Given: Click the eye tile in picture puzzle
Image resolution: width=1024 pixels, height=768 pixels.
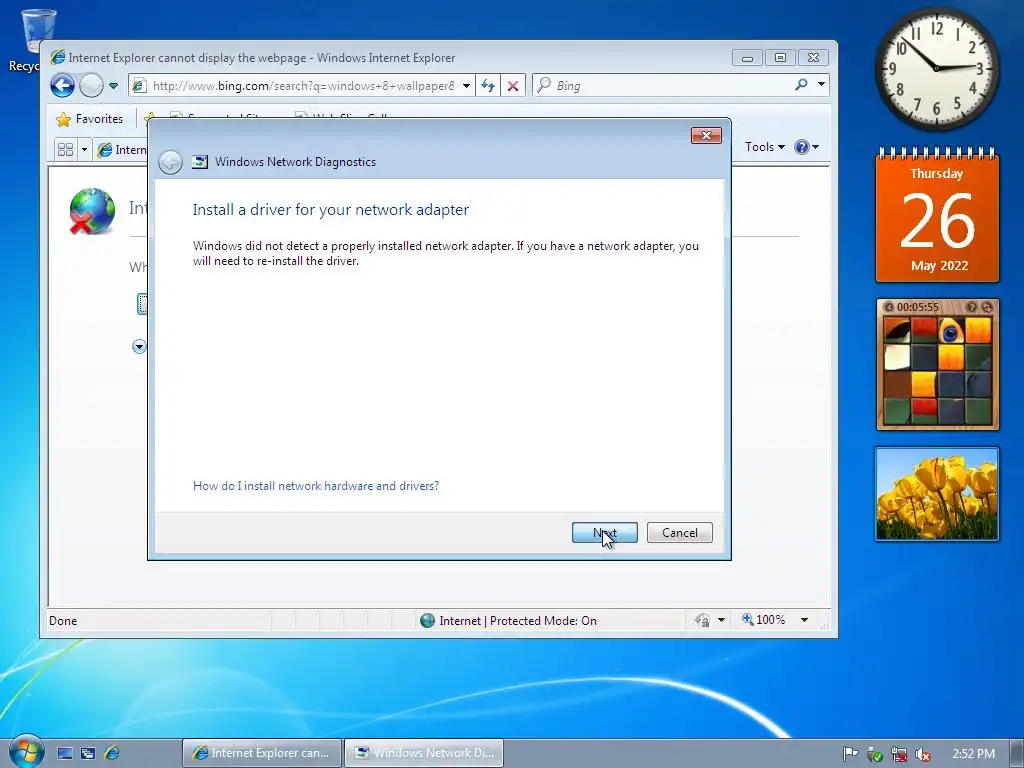Looking at the screenshot, I should 951,331.
